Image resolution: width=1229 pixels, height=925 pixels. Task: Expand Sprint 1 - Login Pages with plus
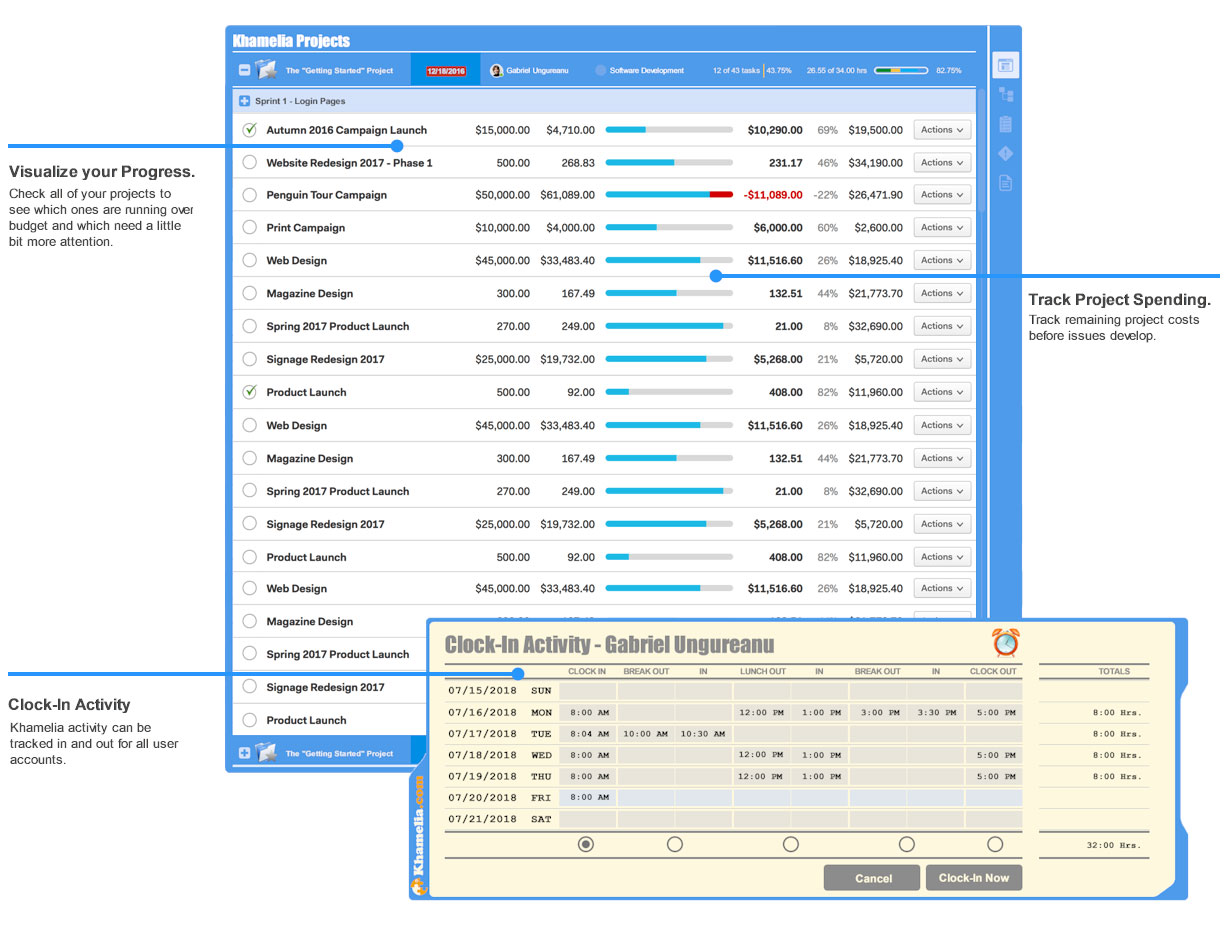point(244,101)
